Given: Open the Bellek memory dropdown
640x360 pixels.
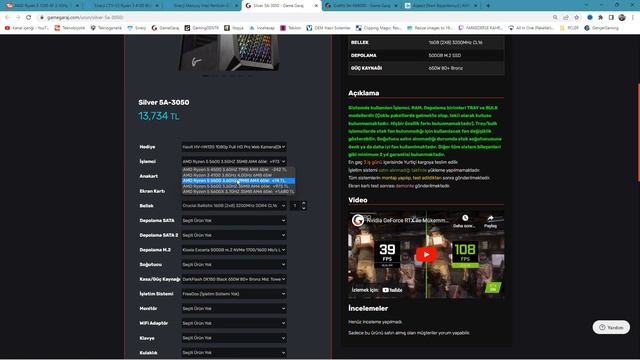Looking at the screenshot, I should 234,206.
